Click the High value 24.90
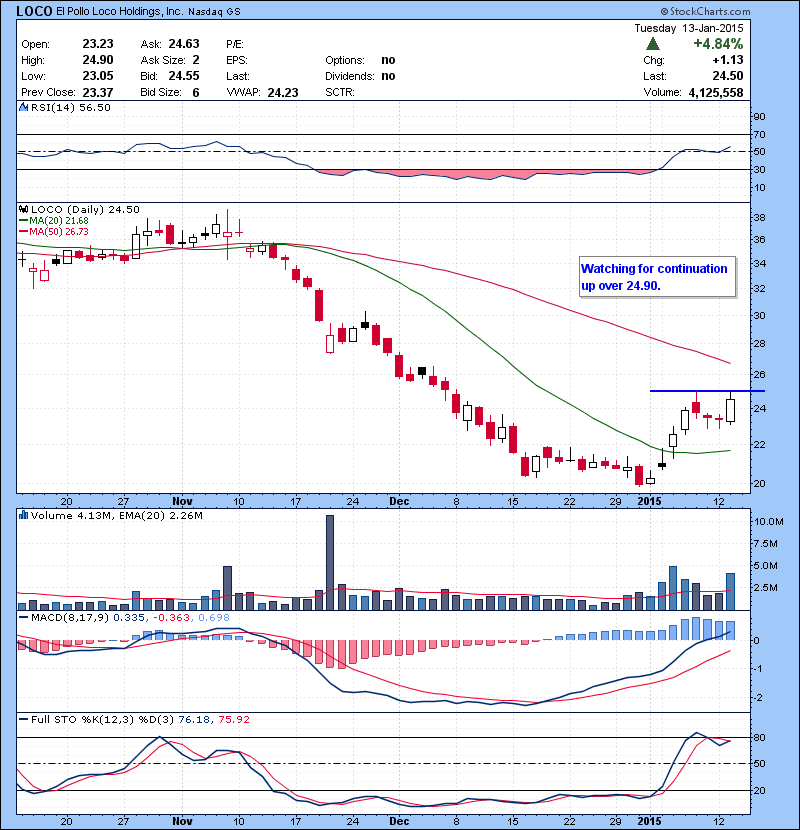The height and width of the screenshot is (830, 800). pyautogui.click(x=98, y=60)
